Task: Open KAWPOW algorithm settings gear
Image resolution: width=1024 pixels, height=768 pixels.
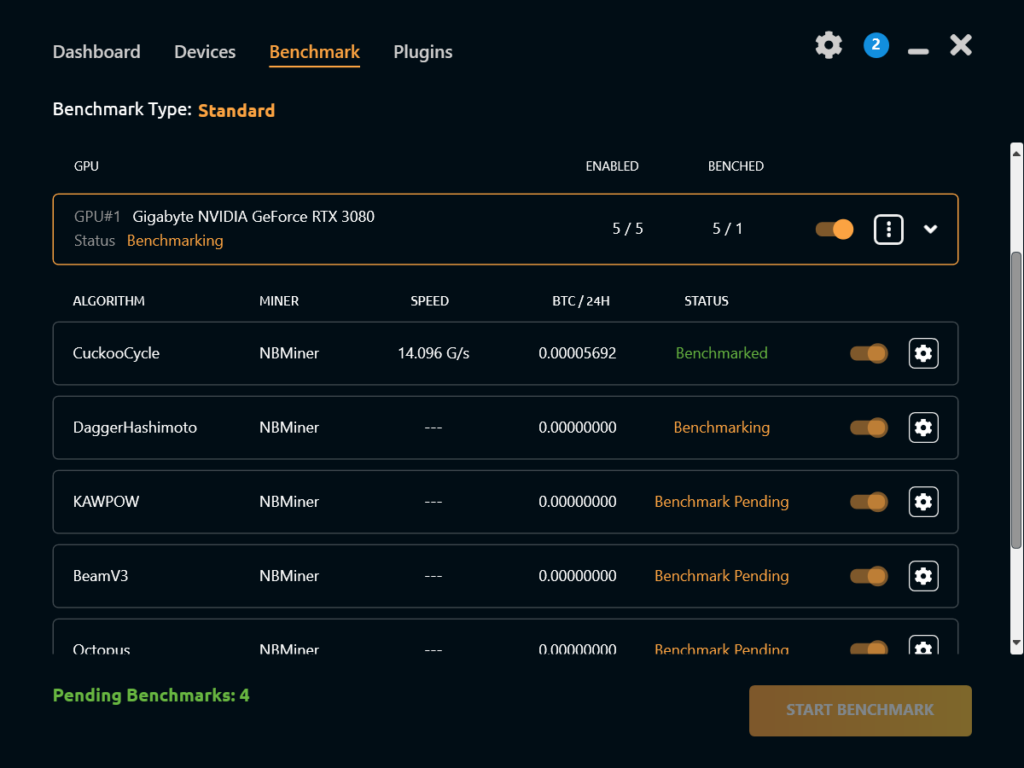Action: (923, 502)
